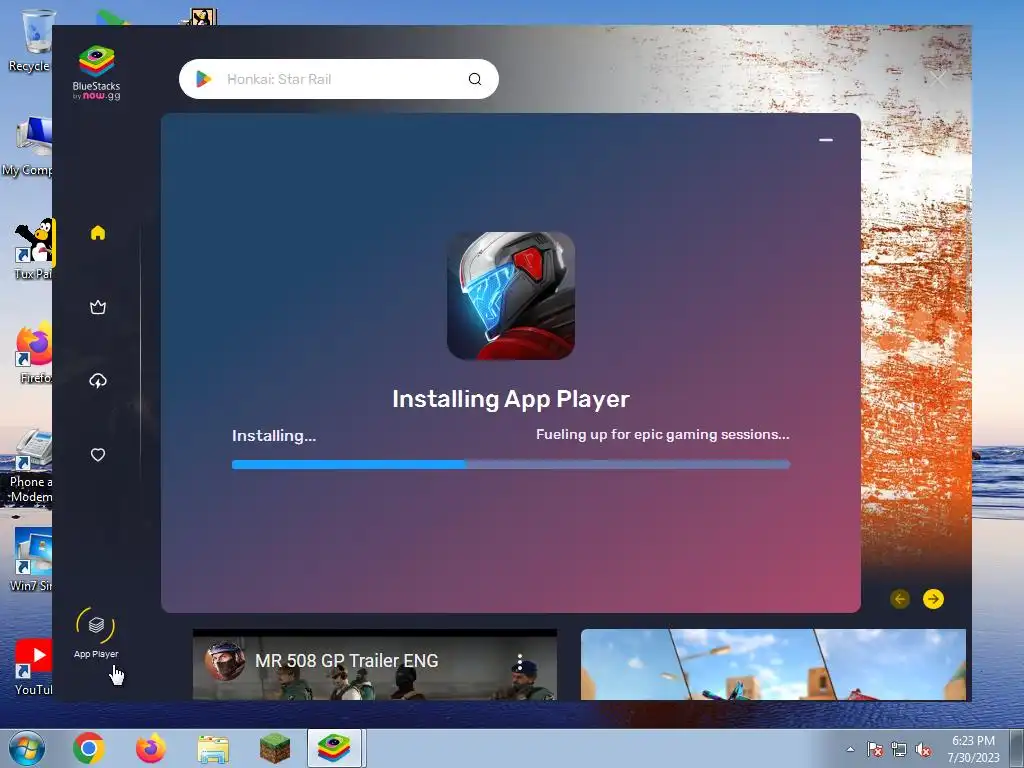Show hidden tray icons arrow
This screenshot has height=768, width=1024.
850,749
